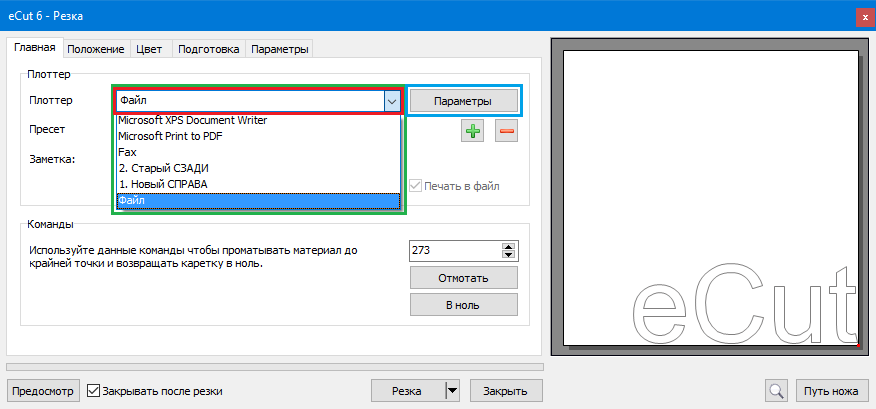Viewport: 876px width, 409px height.
Task: Open the magnifier zoom tool
Action: (776, 391)
